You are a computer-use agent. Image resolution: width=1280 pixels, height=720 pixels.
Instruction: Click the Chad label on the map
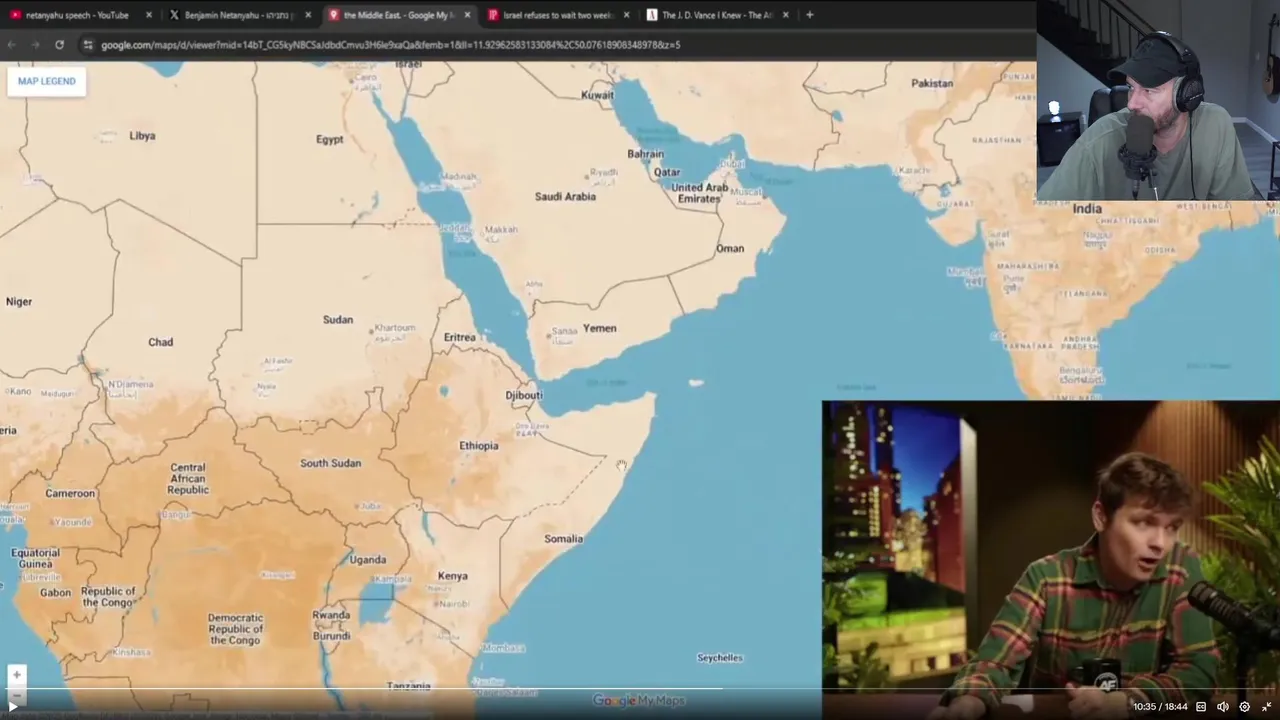161,342
